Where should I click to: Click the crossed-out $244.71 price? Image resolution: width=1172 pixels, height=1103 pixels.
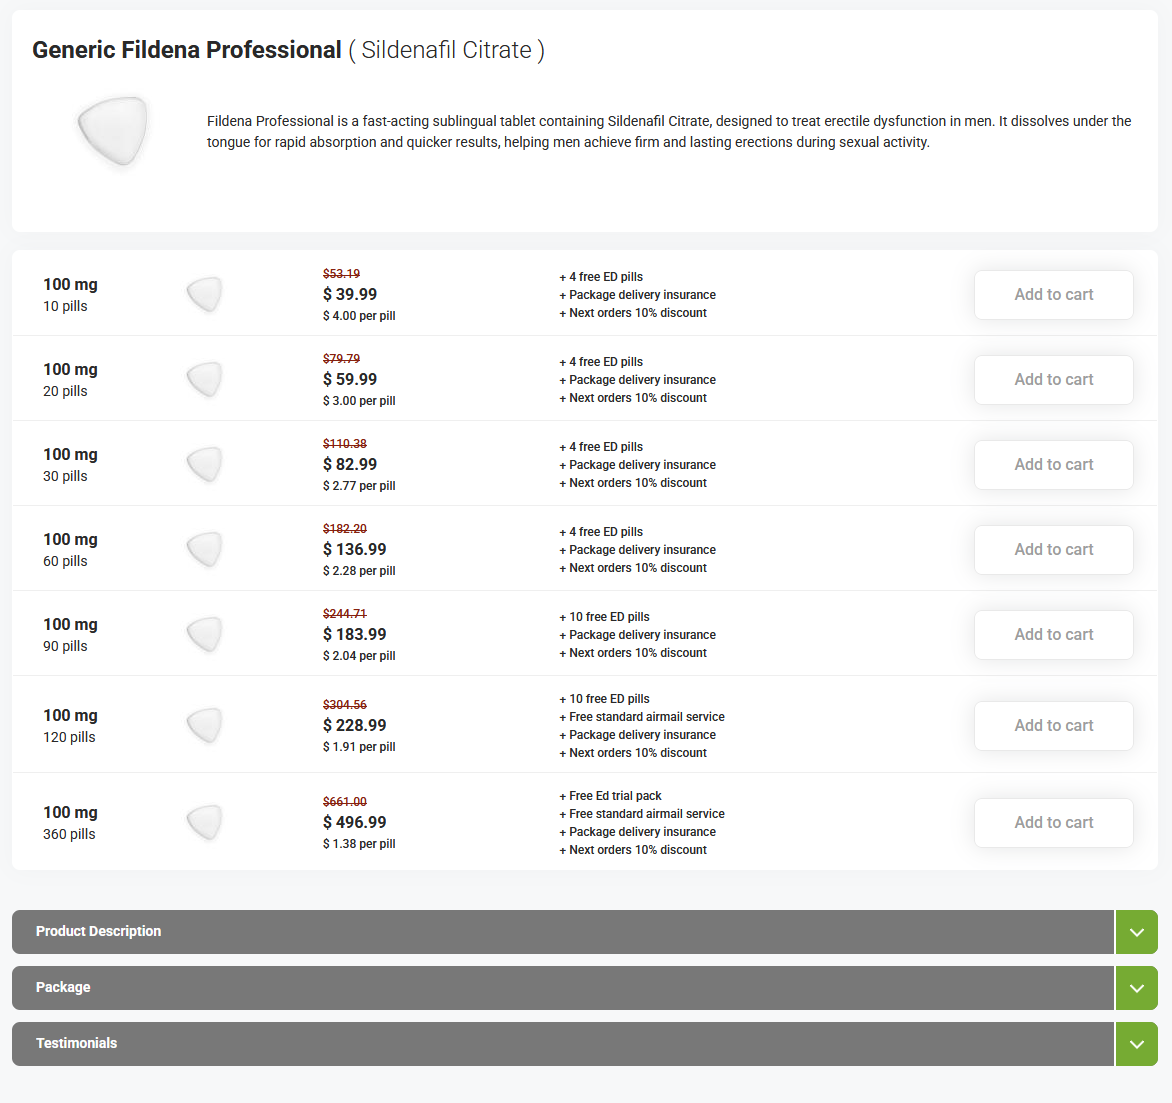pos(345,614)
